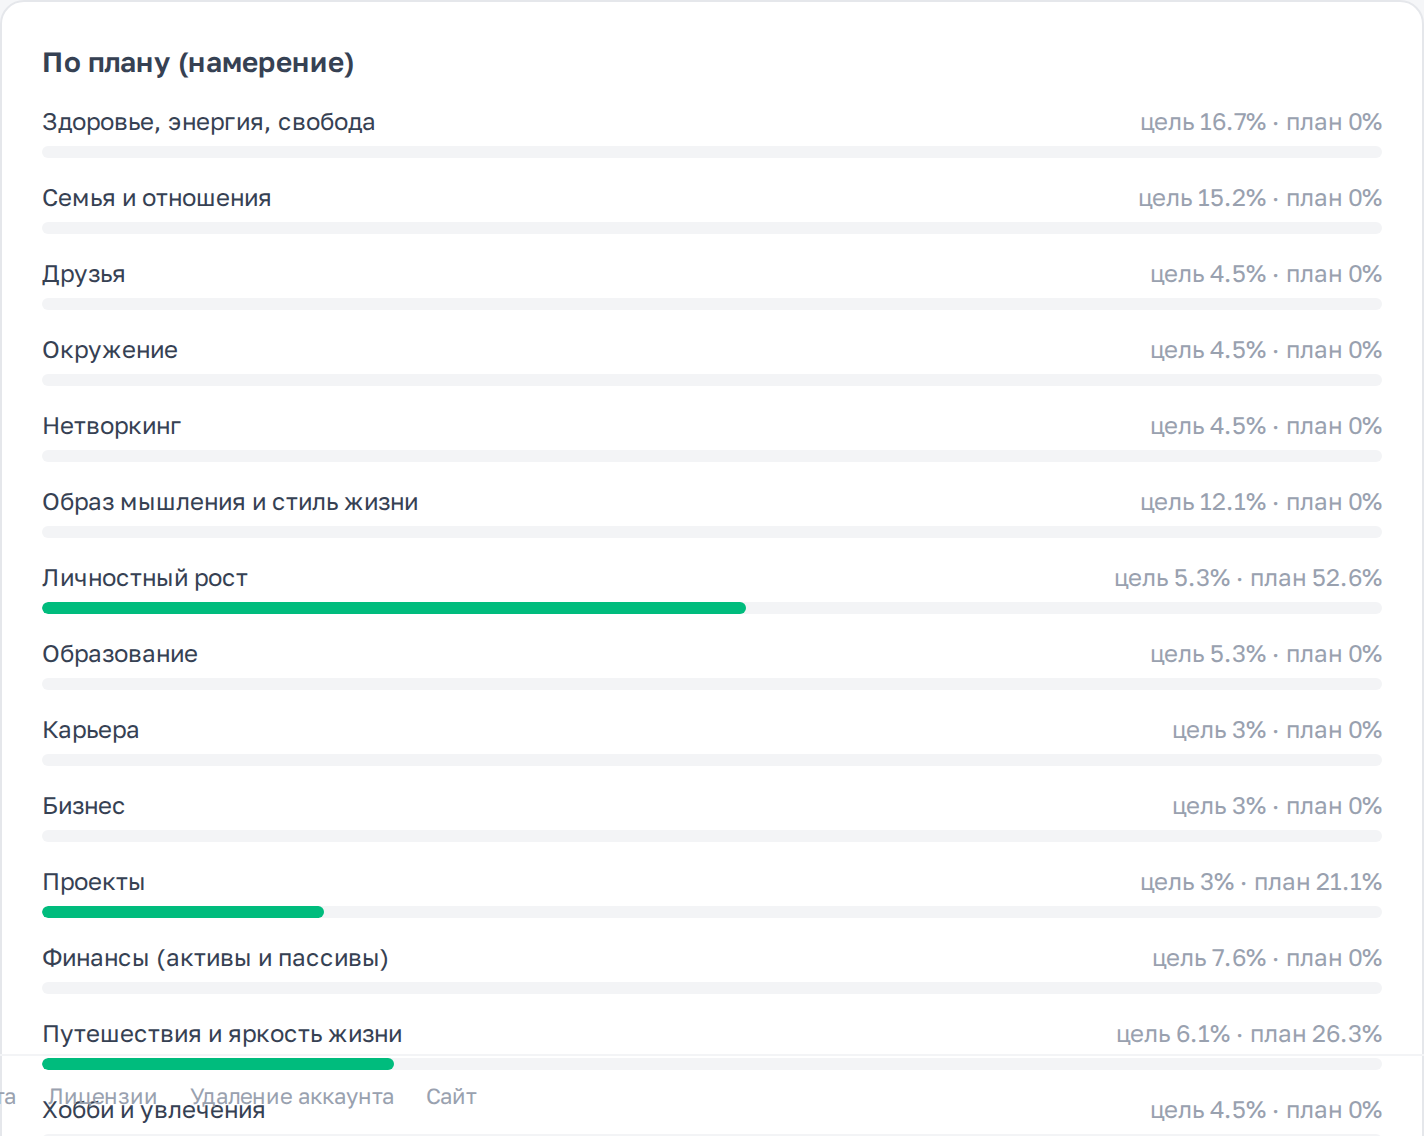Click the По плану (намерение) heading
The image size is (1424, 1136).
[198, 63]
